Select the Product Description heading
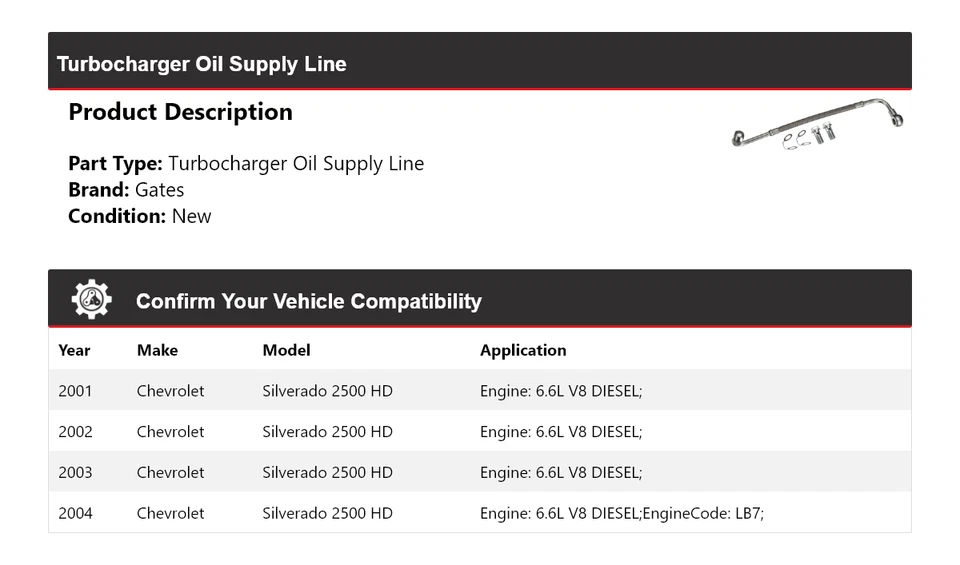This screenshot has width=960, height=565. (x=180, y=112)
